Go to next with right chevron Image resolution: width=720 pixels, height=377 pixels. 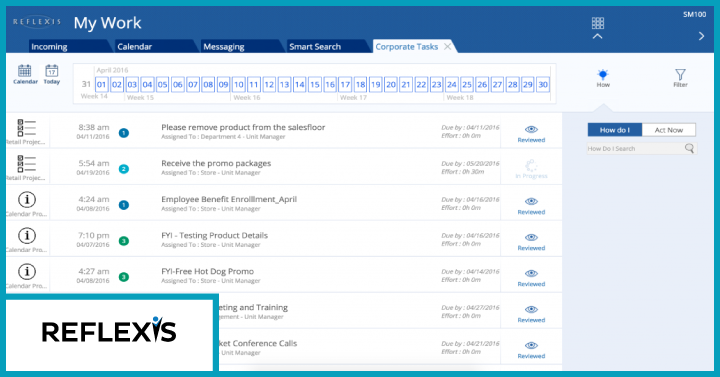tap(701, 36)
